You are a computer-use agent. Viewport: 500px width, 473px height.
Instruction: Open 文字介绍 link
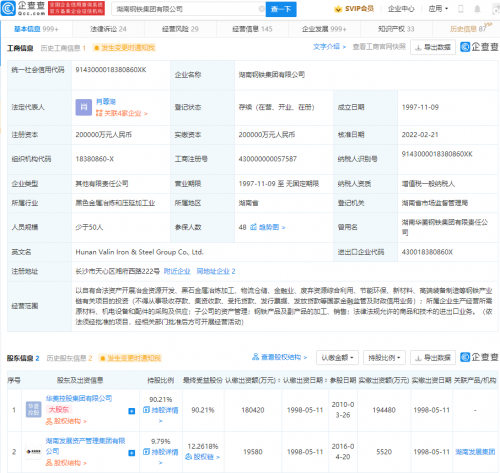pyautogui.click(x=329, y=47)
